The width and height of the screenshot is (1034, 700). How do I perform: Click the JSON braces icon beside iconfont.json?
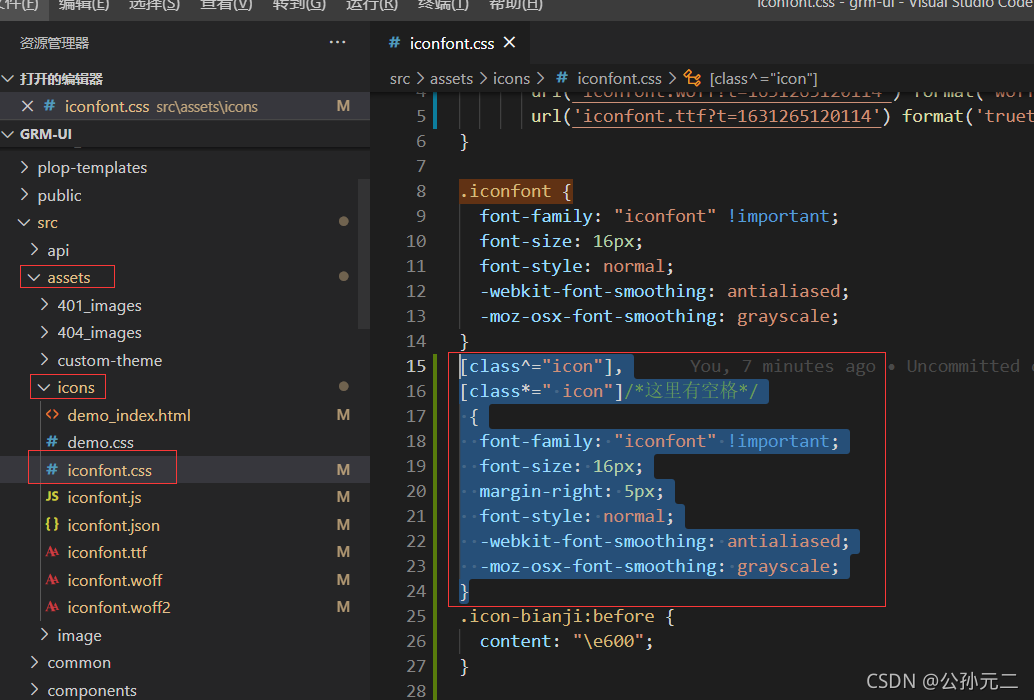coord(52,524)
